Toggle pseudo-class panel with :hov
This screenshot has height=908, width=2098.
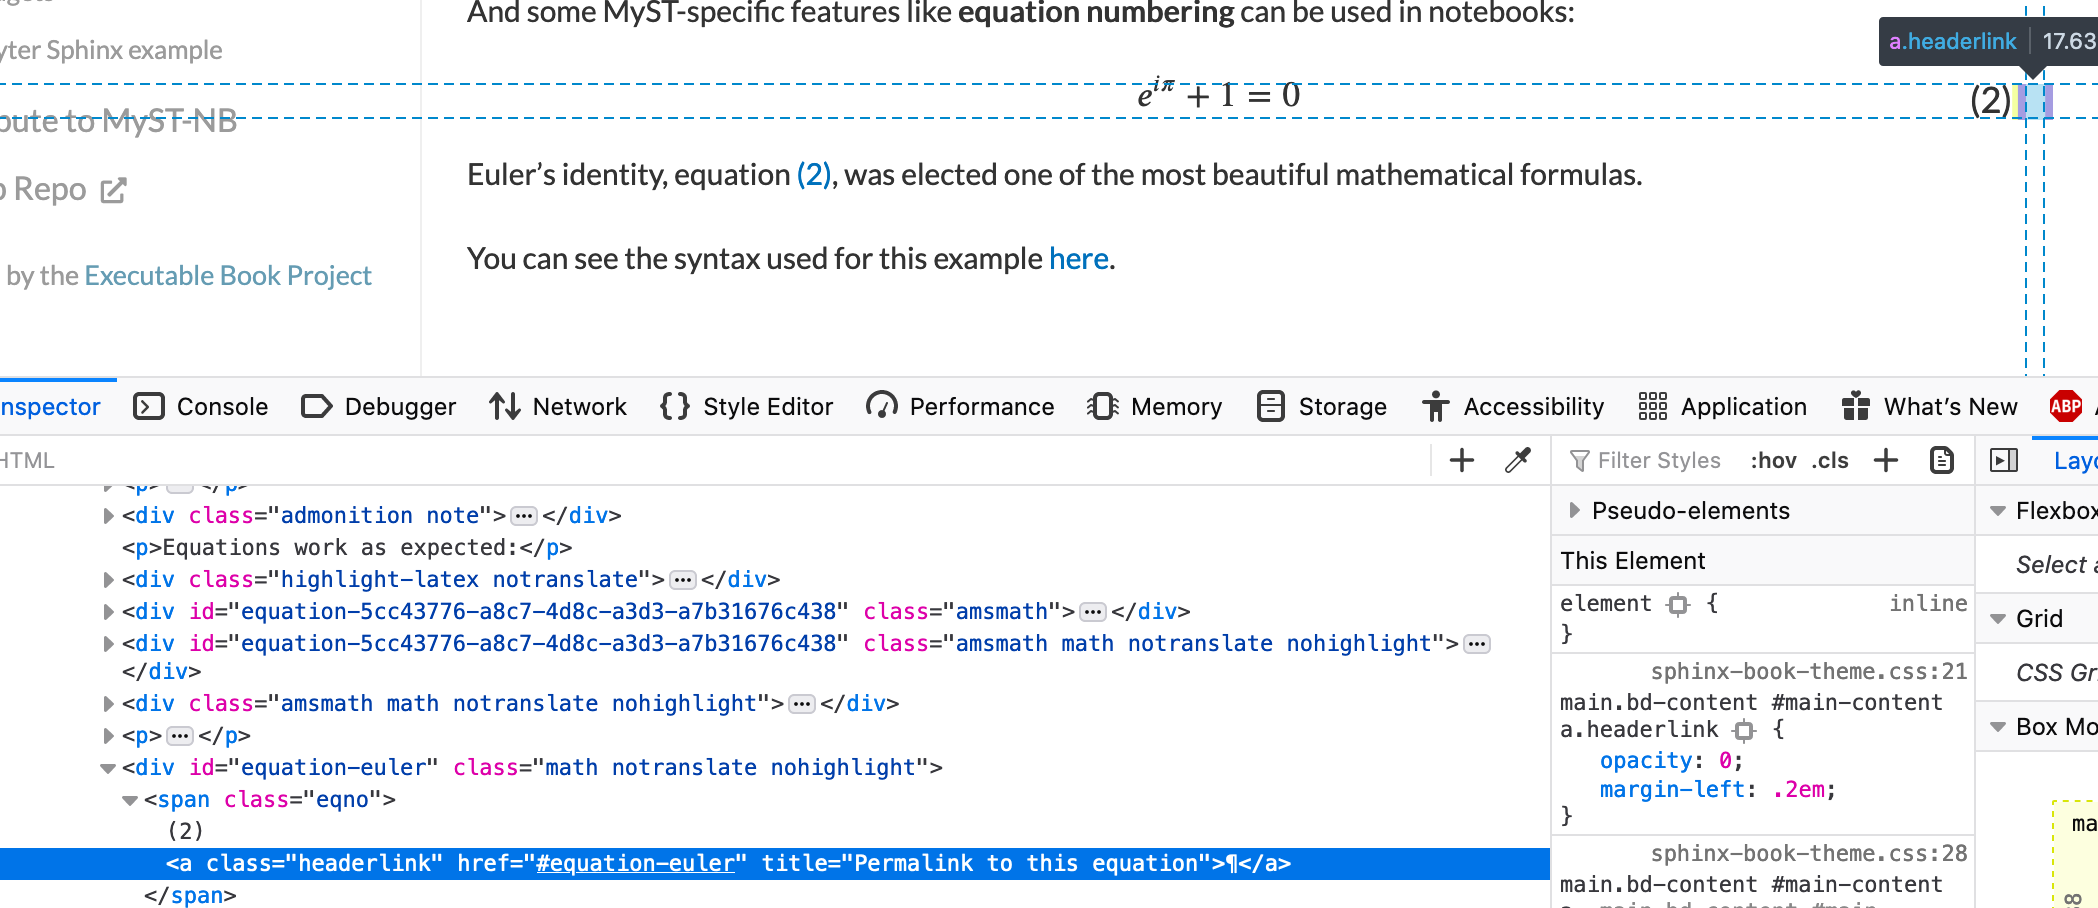[x=1773, y=460]
